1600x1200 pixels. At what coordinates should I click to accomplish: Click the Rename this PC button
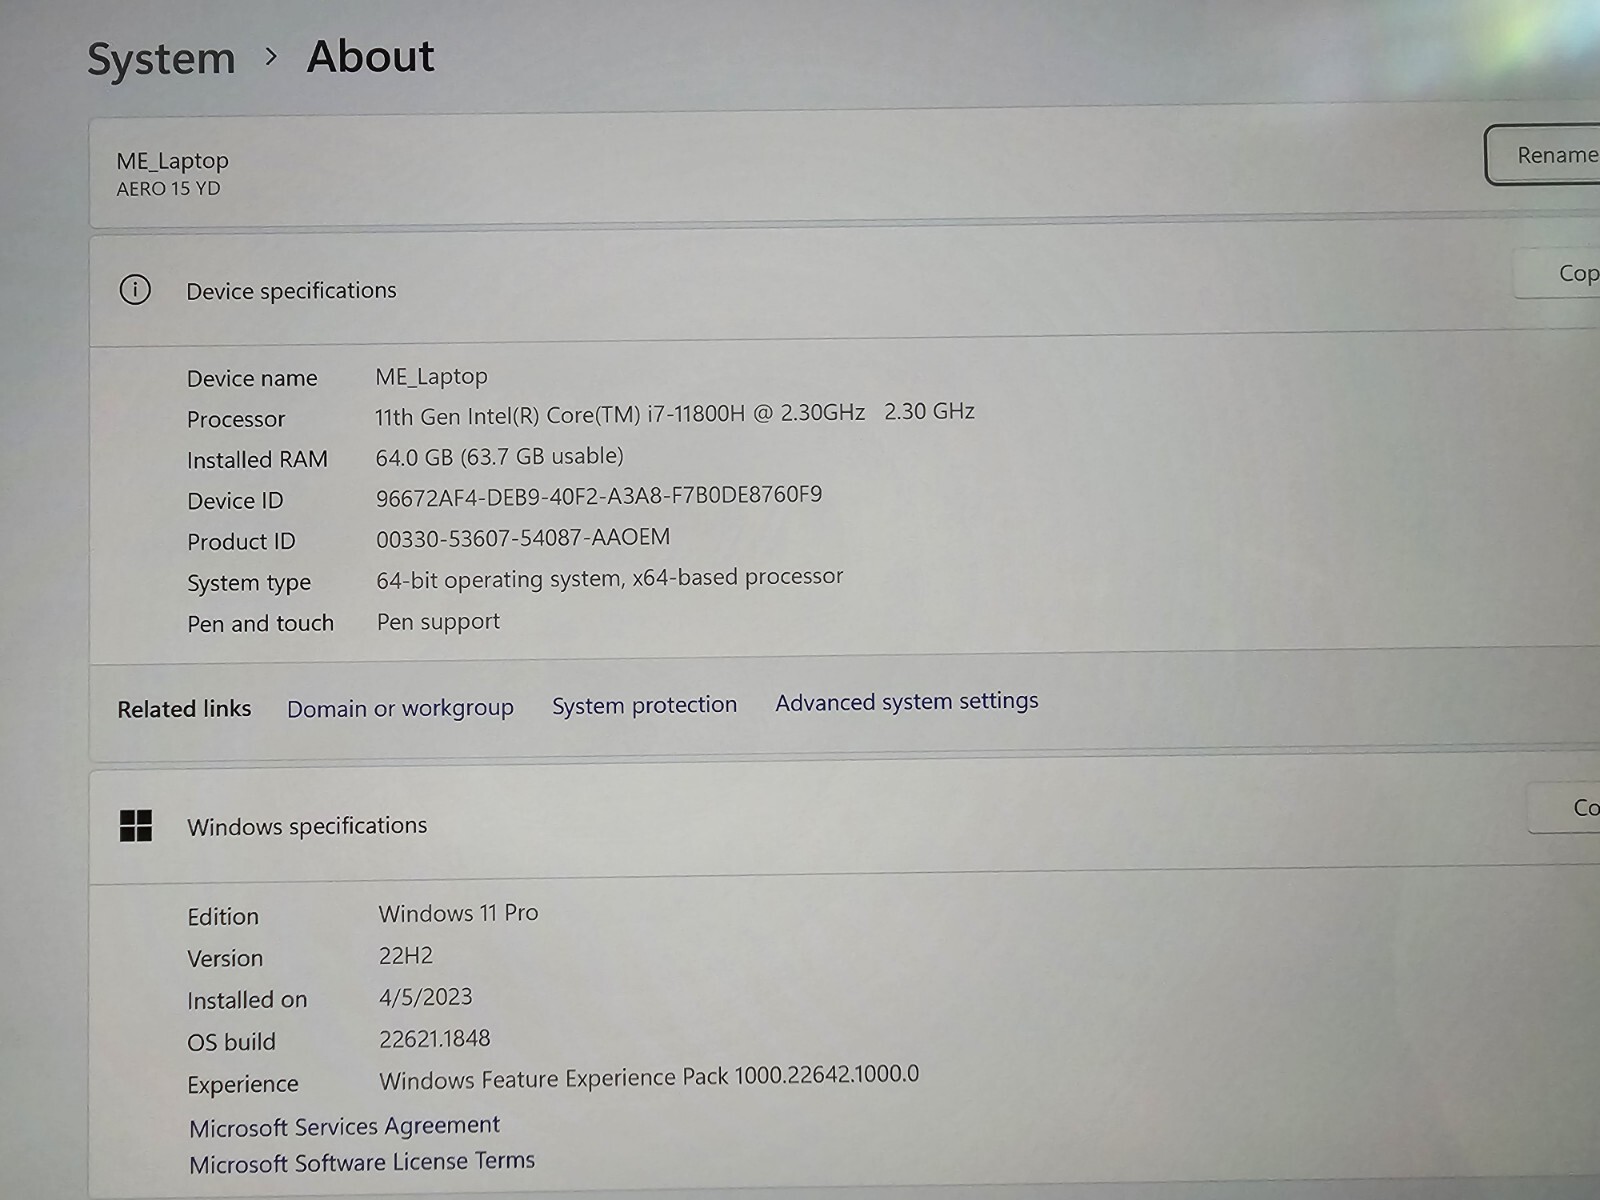tap(1543, 155)
